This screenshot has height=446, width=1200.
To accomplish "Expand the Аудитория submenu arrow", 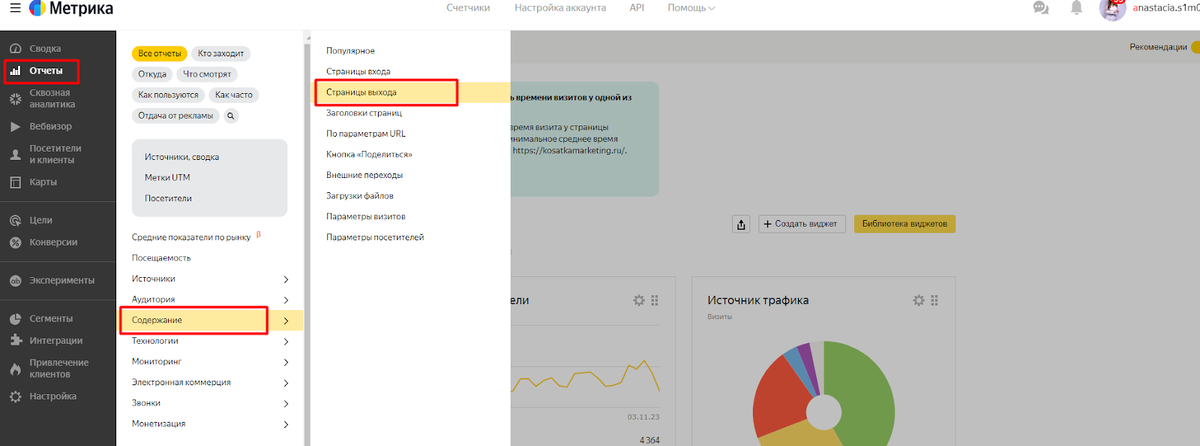I will (286, 300).
